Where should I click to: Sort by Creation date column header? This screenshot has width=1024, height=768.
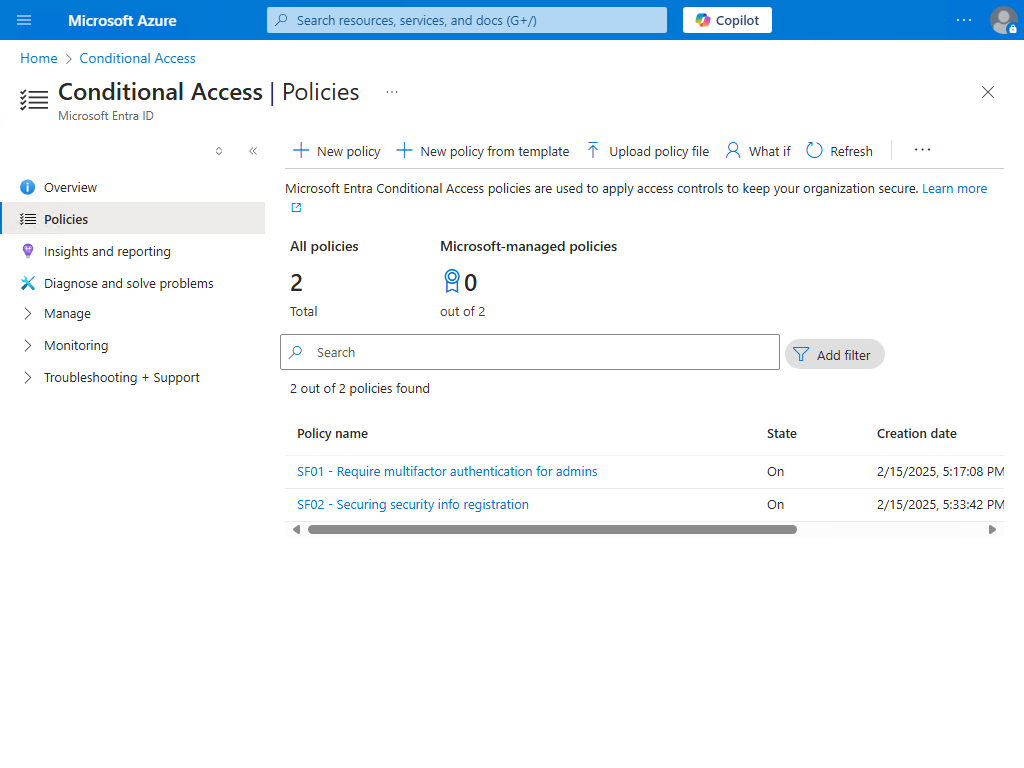pyautogui.click(x=916, y=434)
